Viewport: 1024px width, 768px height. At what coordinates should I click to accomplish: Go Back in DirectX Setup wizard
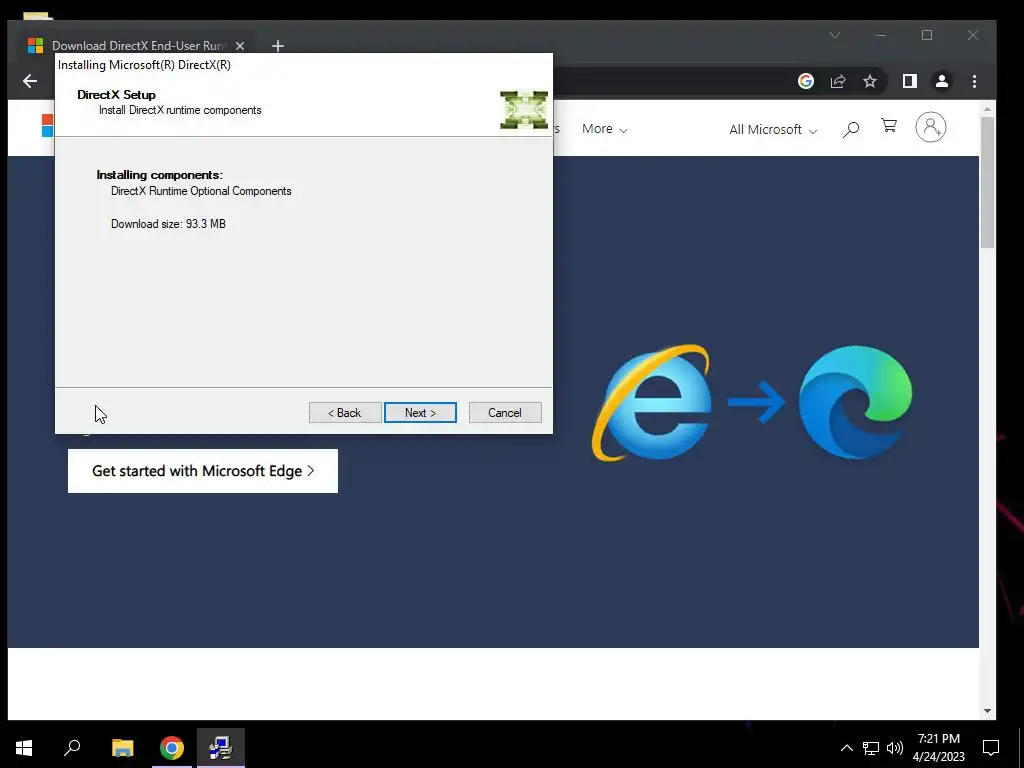click(x=345, y=413)
